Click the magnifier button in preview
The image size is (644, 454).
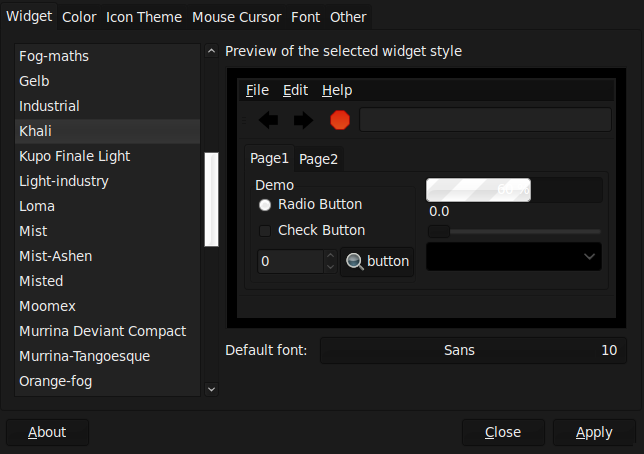tap(377, 262)
